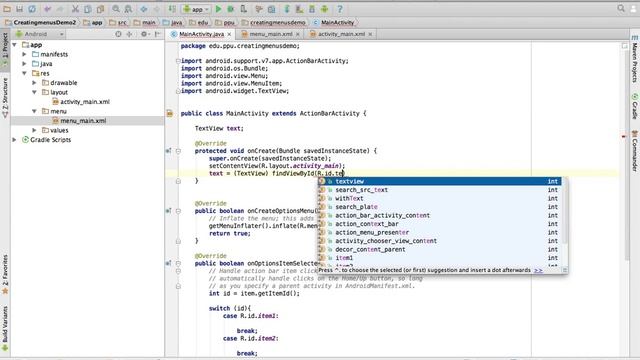
Task: Click the Collapse All icon in Project panel
Action: (130, 34)
